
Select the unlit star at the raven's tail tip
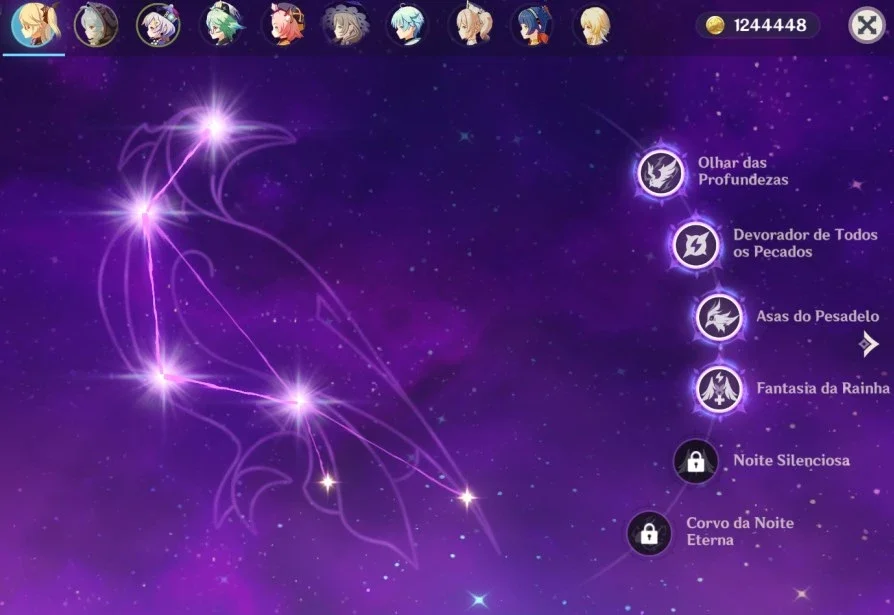[x=466, y=498]
